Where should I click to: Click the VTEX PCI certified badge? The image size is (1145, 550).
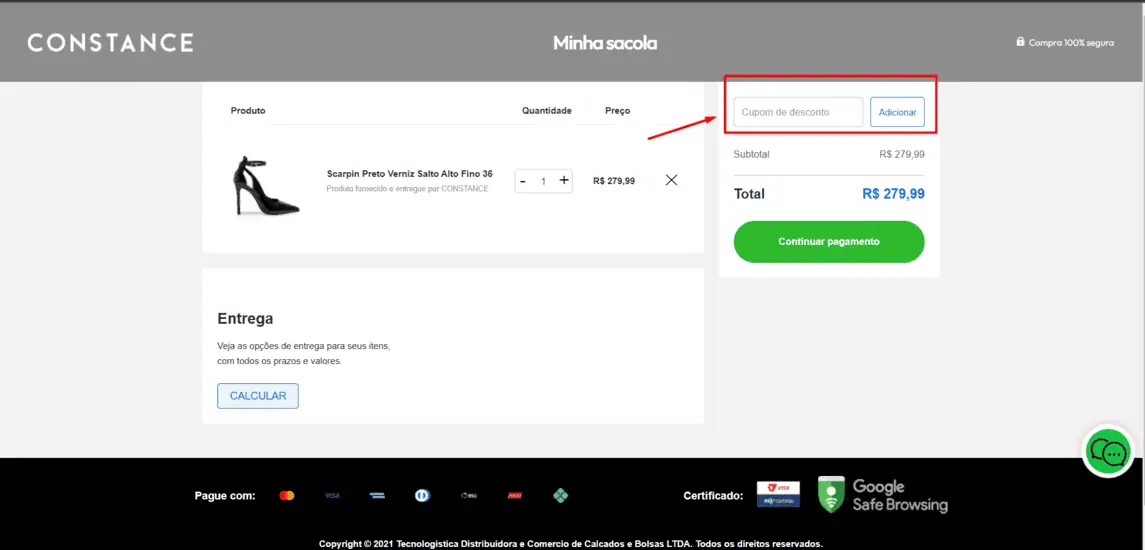coord(778,494)
